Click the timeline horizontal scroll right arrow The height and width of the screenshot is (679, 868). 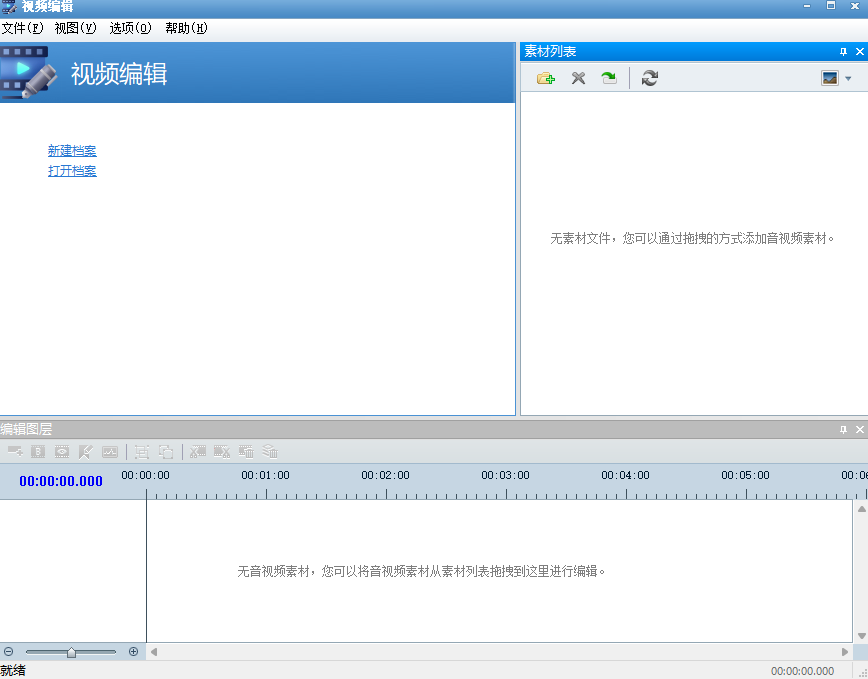point(845,652)
